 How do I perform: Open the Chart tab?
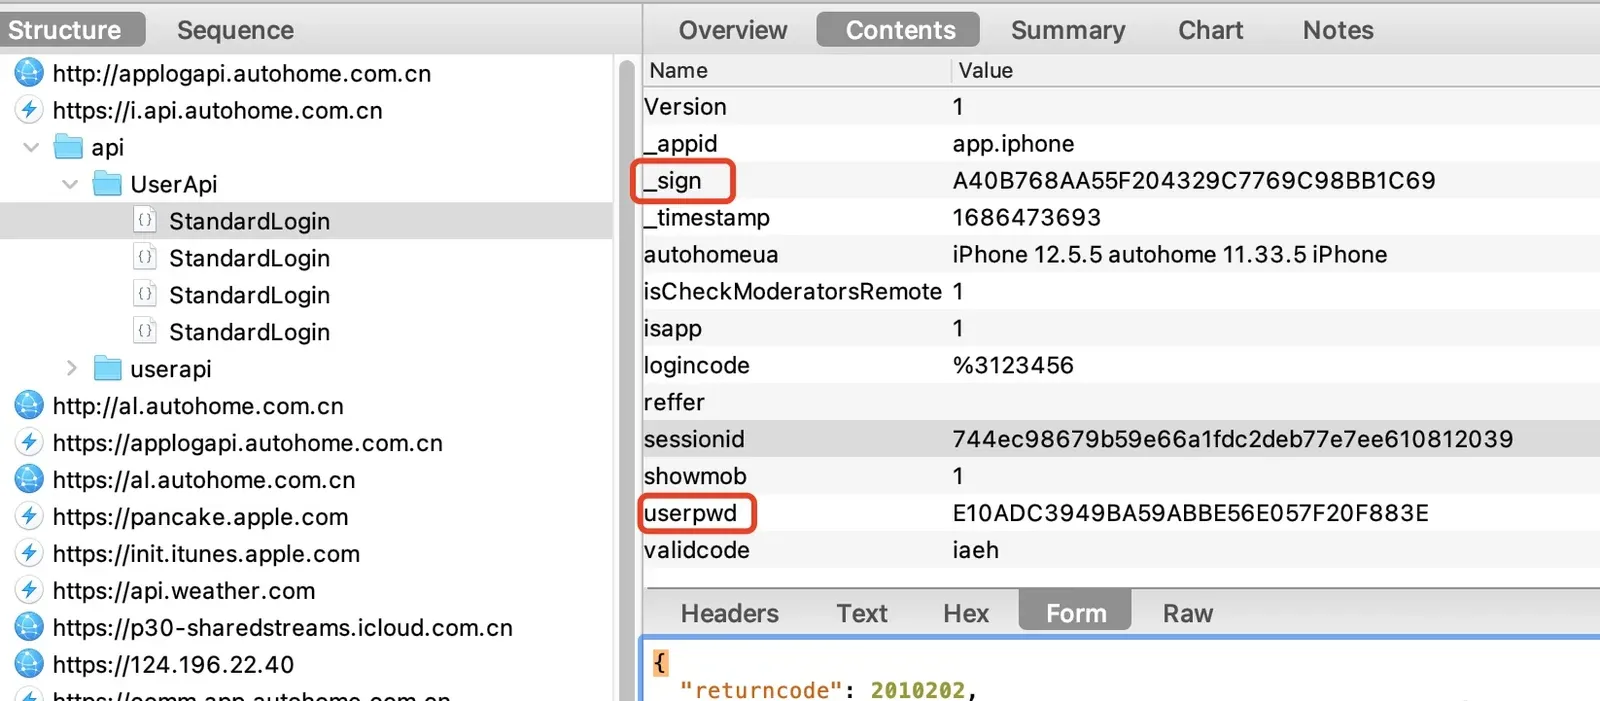click(1211, 30)
